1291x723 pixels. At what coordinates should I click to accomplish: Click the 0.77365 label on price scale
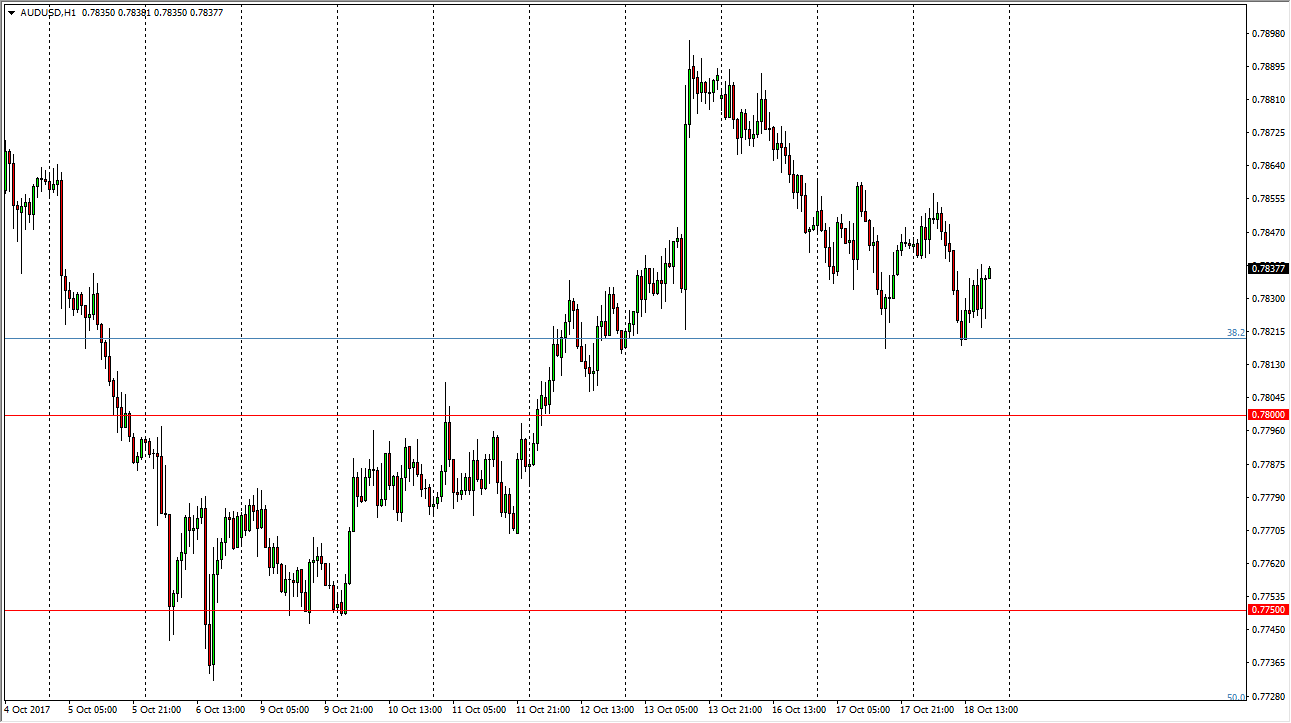click(1268, 662)
